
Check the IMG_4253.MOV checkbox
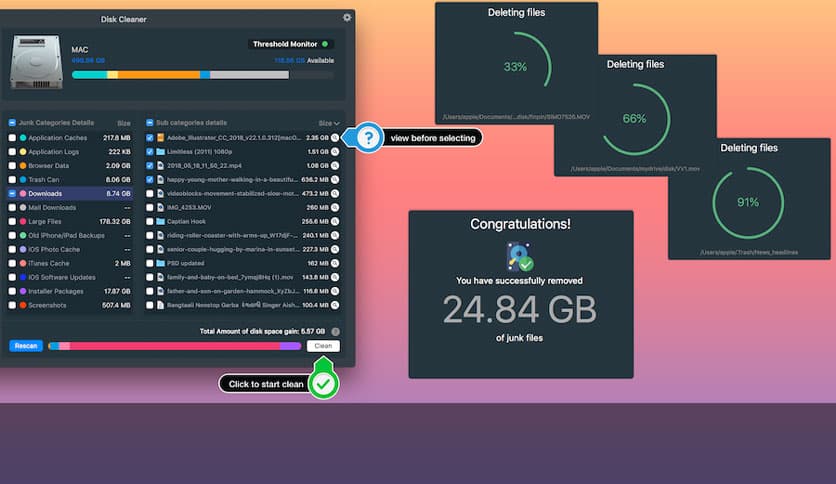click(x=150, y=207)
